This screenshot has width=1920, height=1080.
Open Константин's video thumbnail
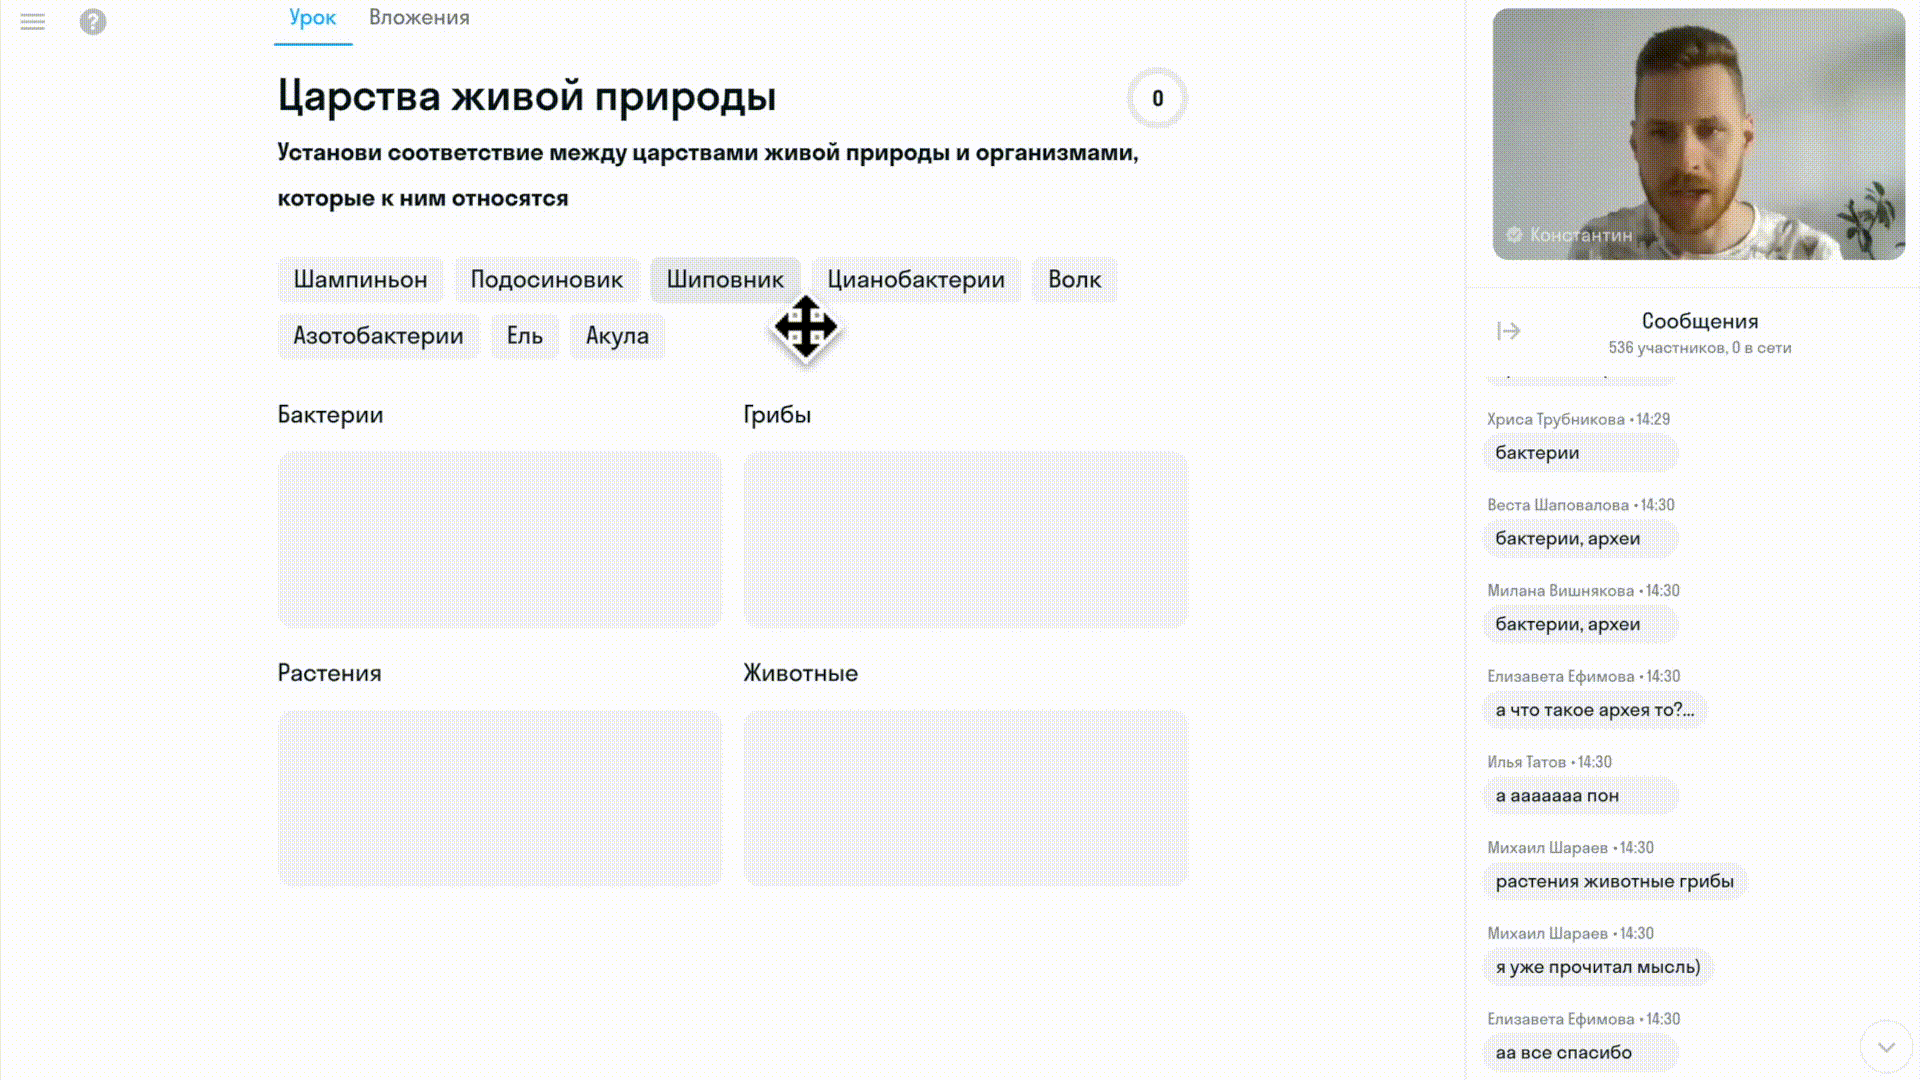[x=1699, y=134]
